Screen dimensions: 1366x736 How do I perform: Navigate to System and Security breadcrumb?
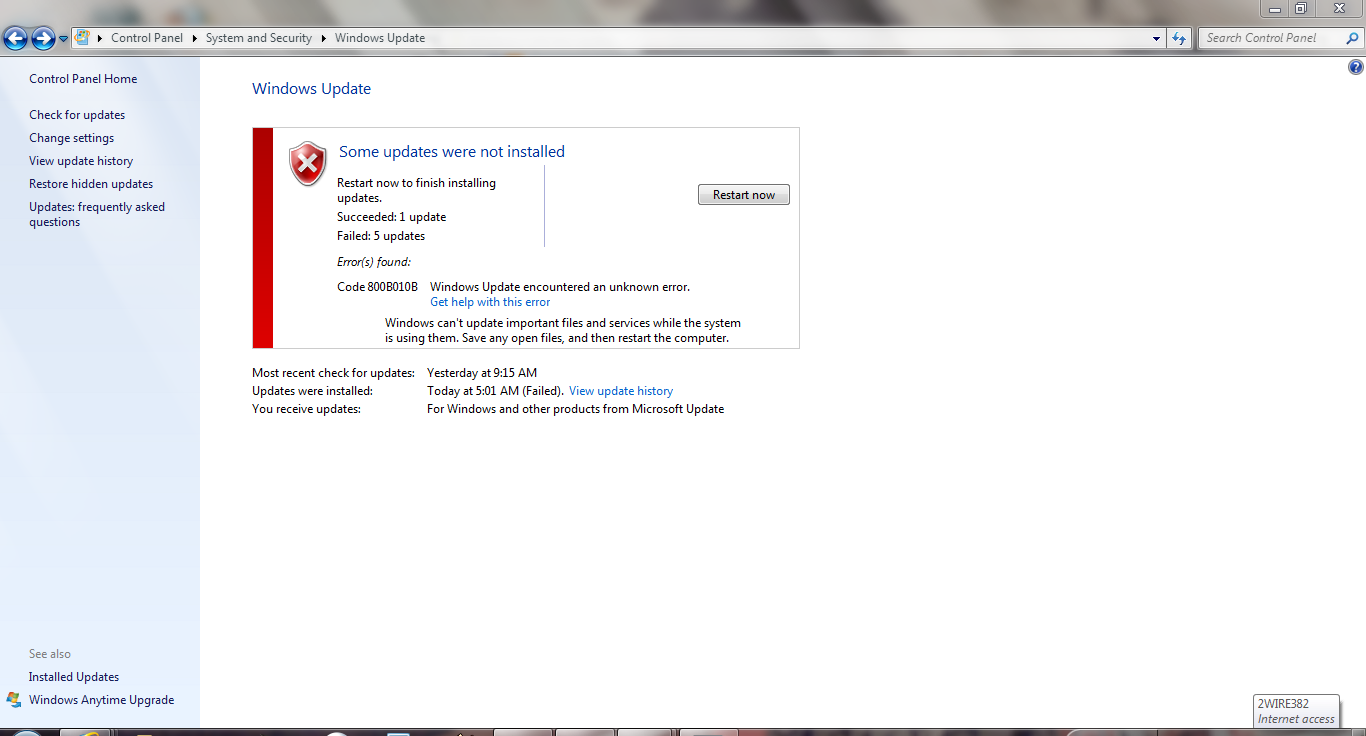259,38
